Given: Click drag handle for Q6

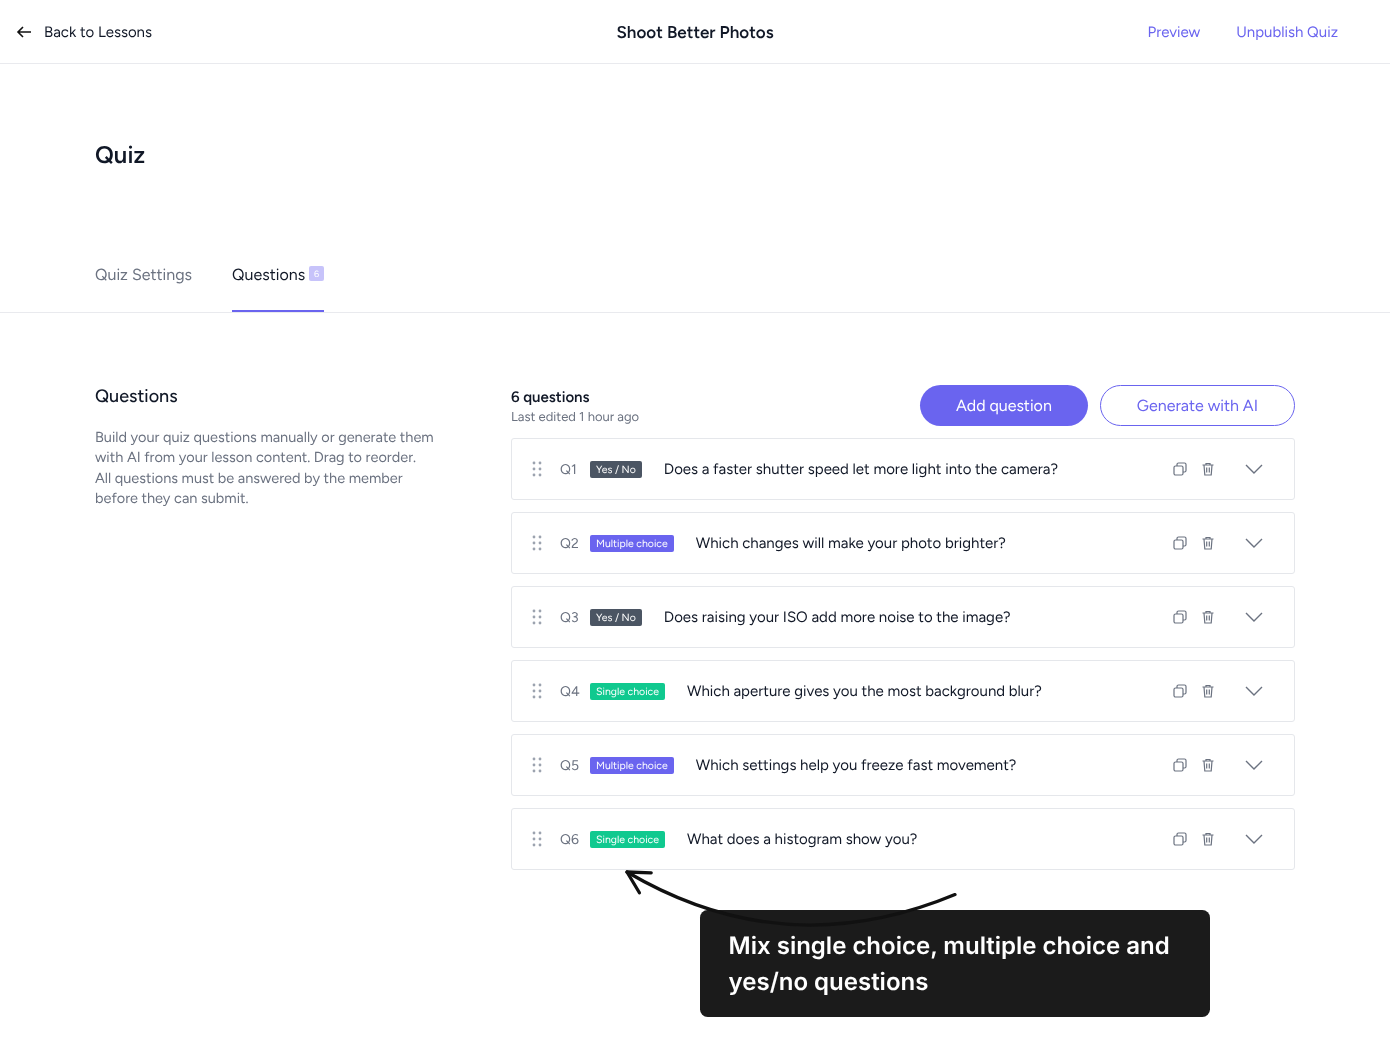Looking at the screenshot, I should coord(537,839).
